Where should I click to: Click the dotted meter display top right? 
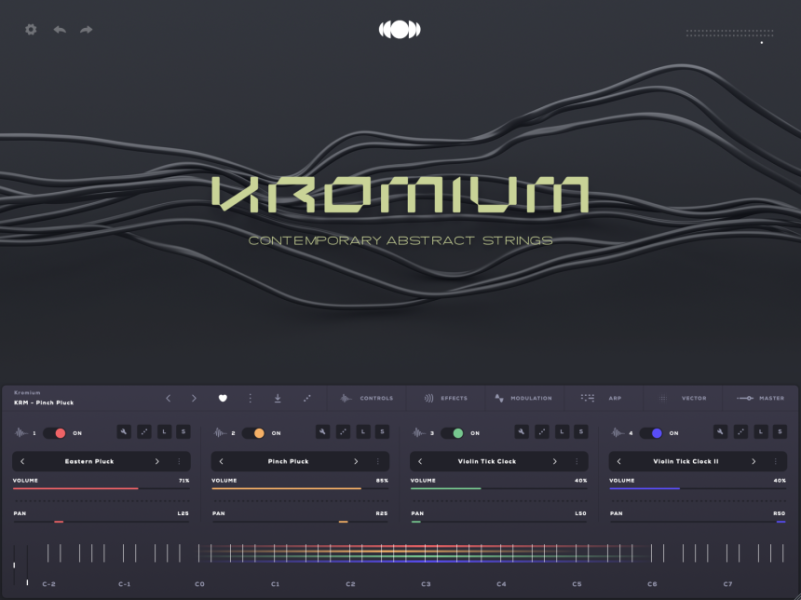[x=729, y=34]
